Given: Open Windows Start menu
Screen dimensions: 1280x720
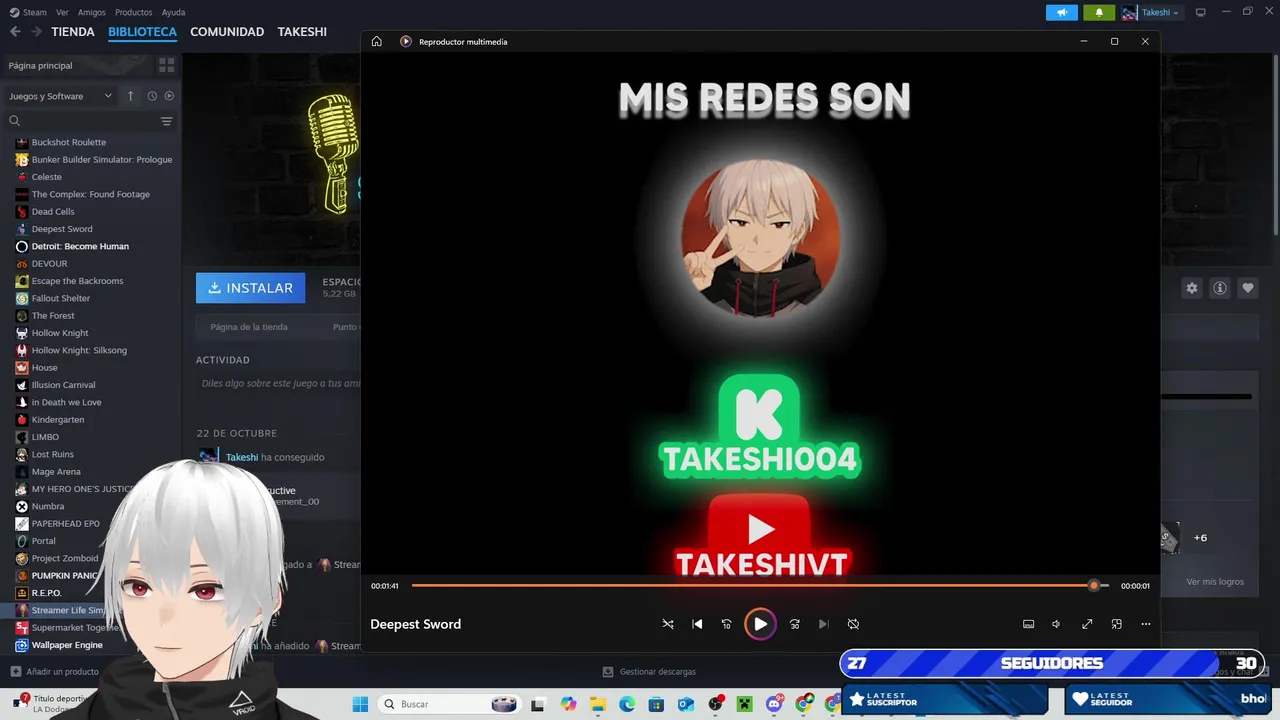Looking at the screenshot, I should click(360, 704).
